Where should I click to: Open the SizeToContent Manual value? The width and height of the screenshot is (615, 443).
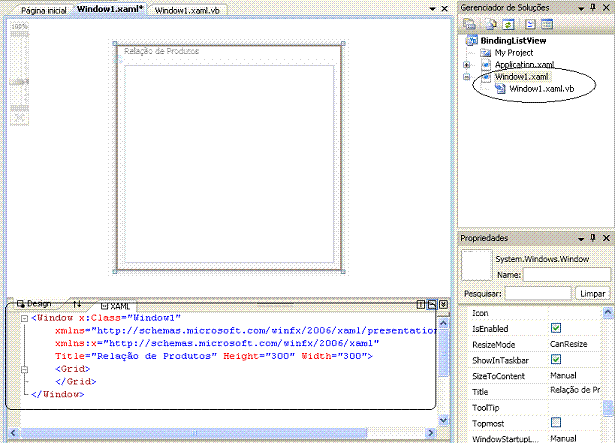point(563,376)
